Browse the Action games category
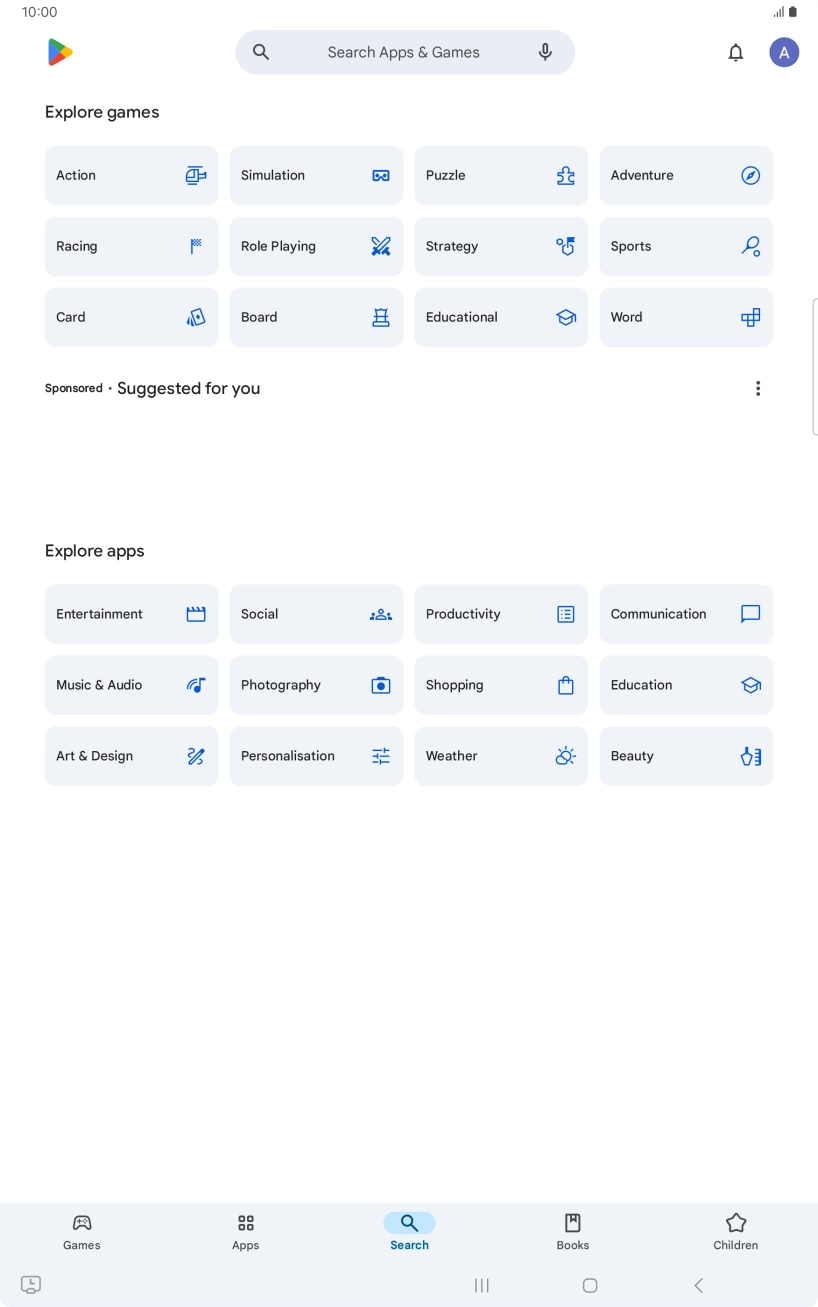 (131, 175)
